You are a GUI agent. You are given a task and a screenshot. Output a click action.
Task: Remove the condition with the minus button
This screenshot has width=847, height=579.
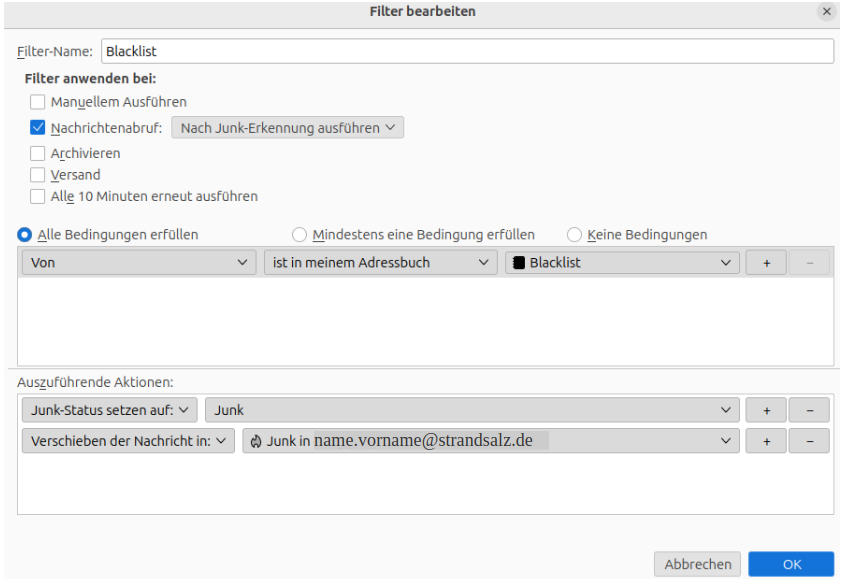(x=809, y=263)
